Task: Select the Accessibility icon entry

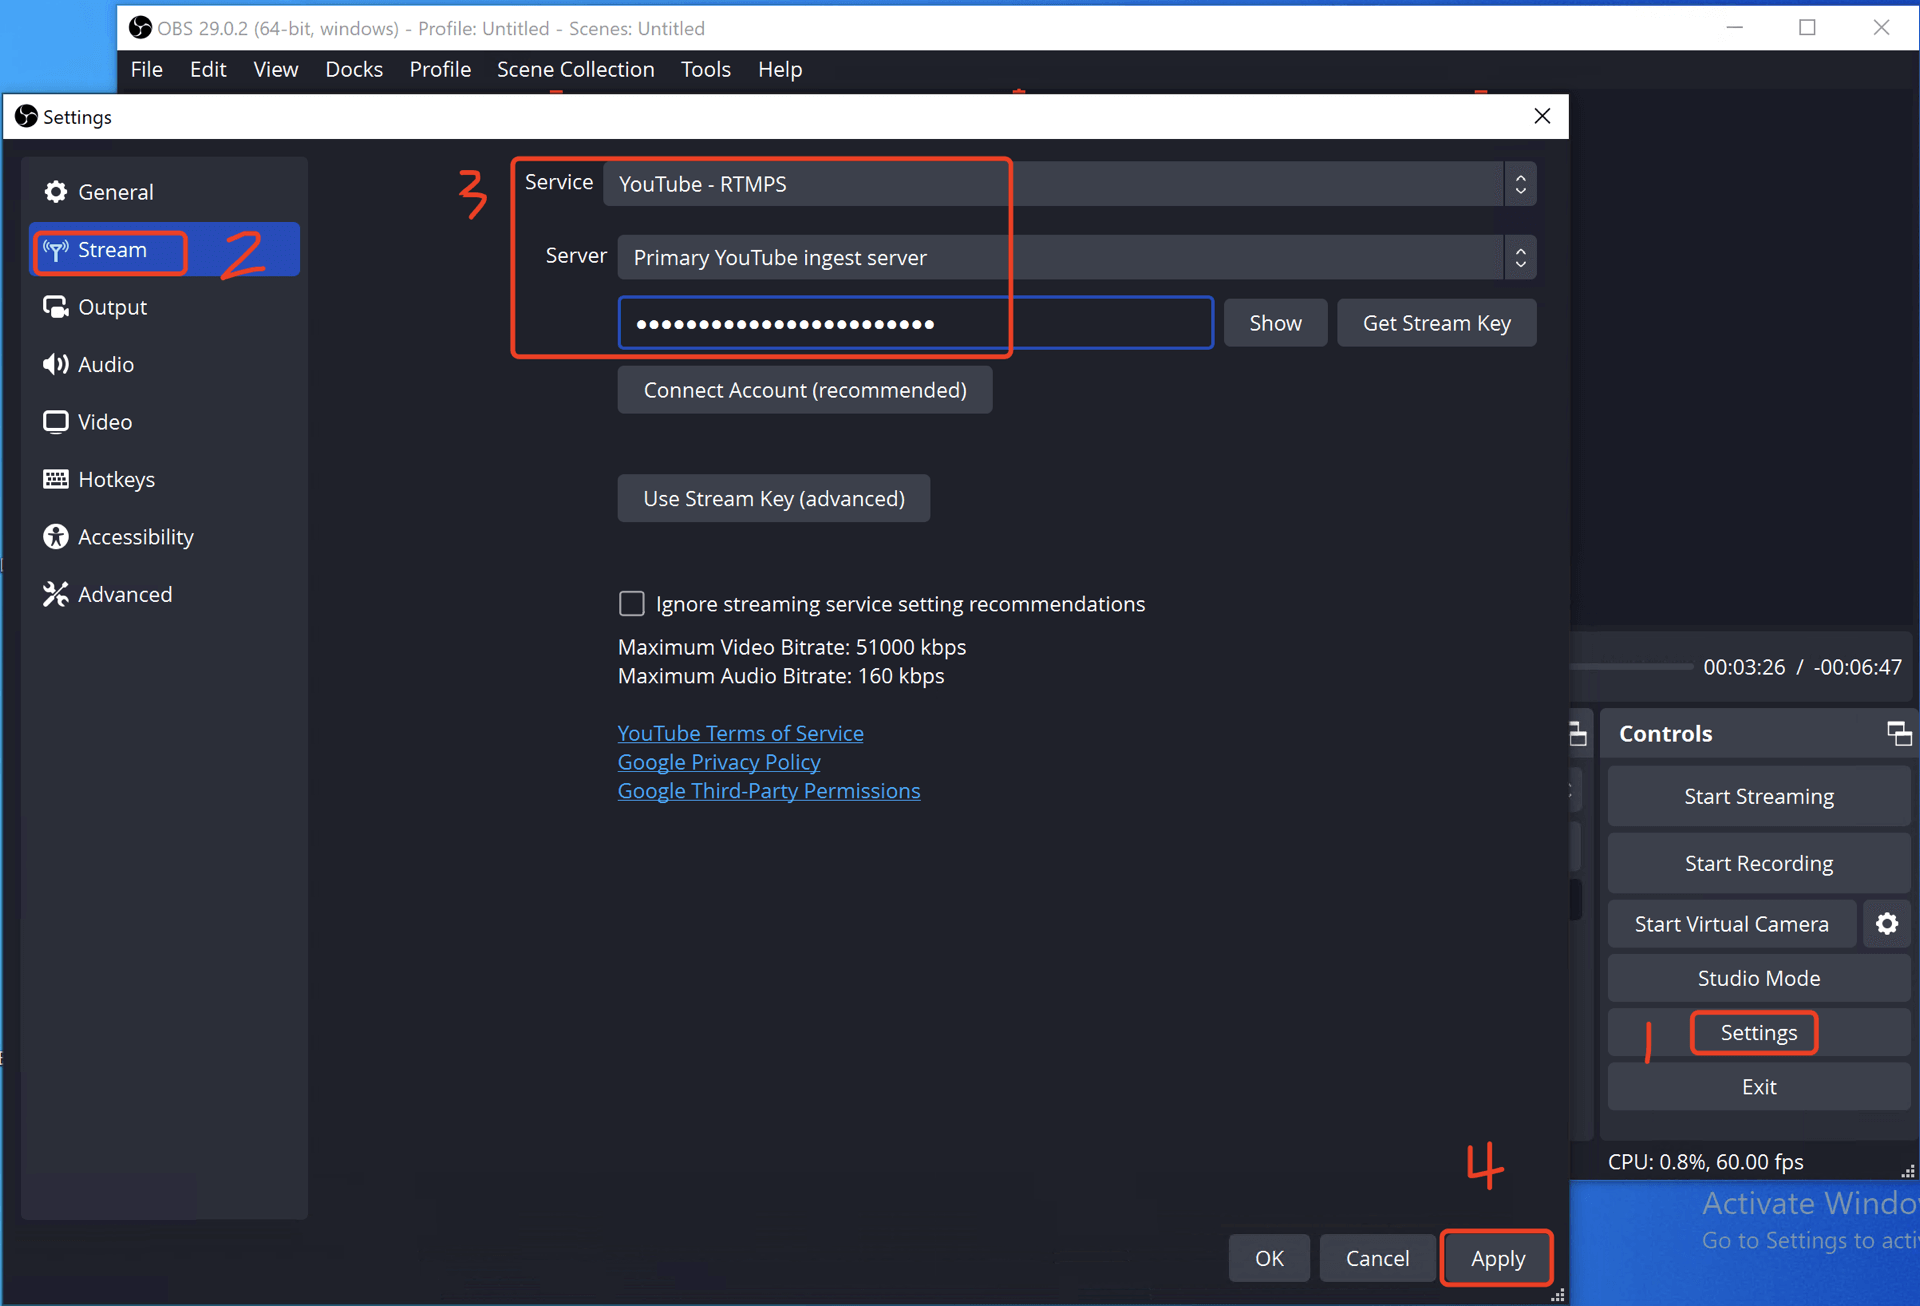Action: tap(56, 537)
